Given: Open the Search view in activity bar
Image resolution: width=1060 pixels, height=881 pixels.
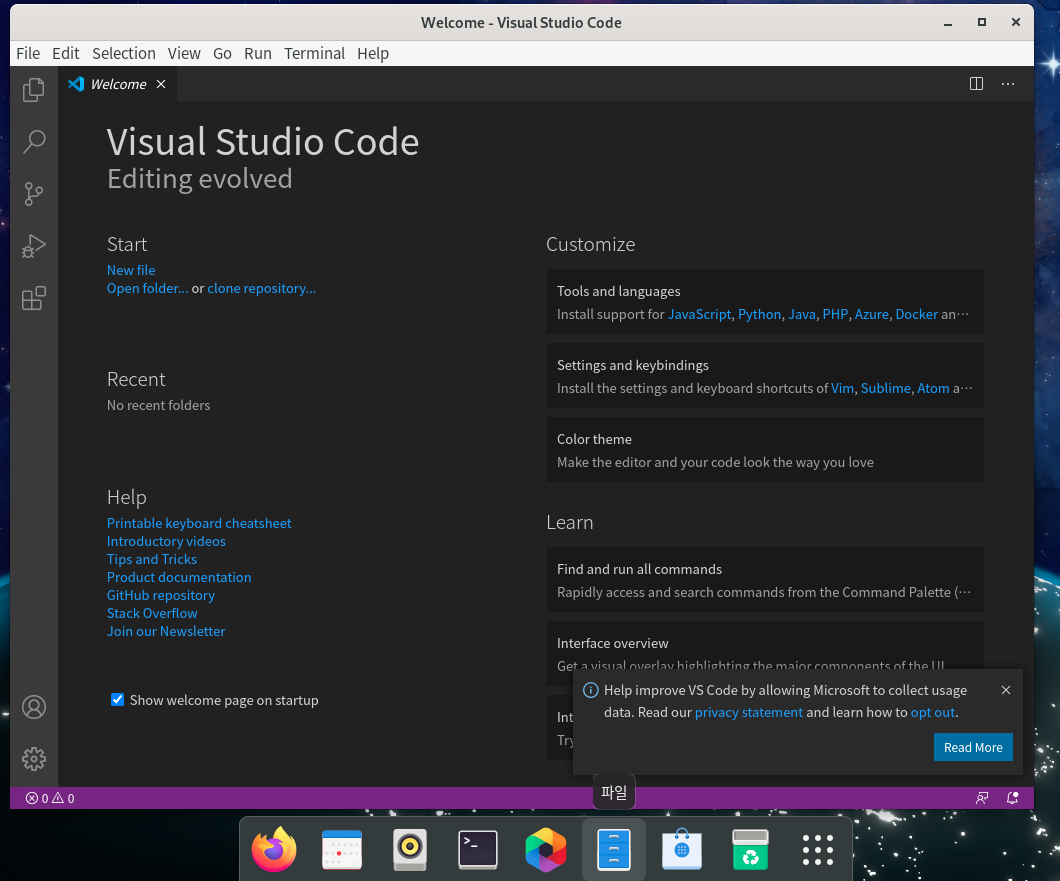Looking at the screenshot, I should [x=34, y=141].
